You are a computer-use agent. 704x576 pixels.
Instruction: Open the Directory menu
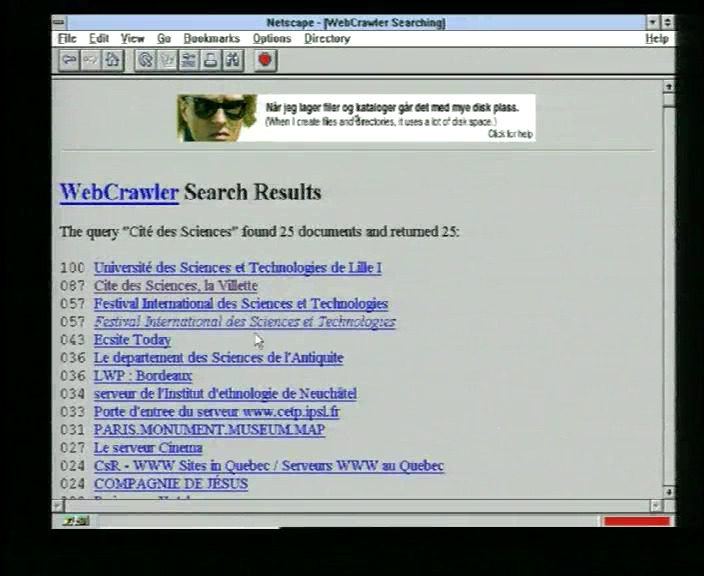pyautogui.click(x=327, y=39)
